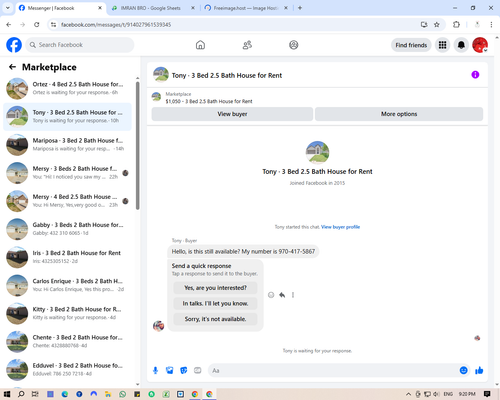Viewport: 500px width, 400px height.
Task: Click the More options button
Action: point(399,114)
